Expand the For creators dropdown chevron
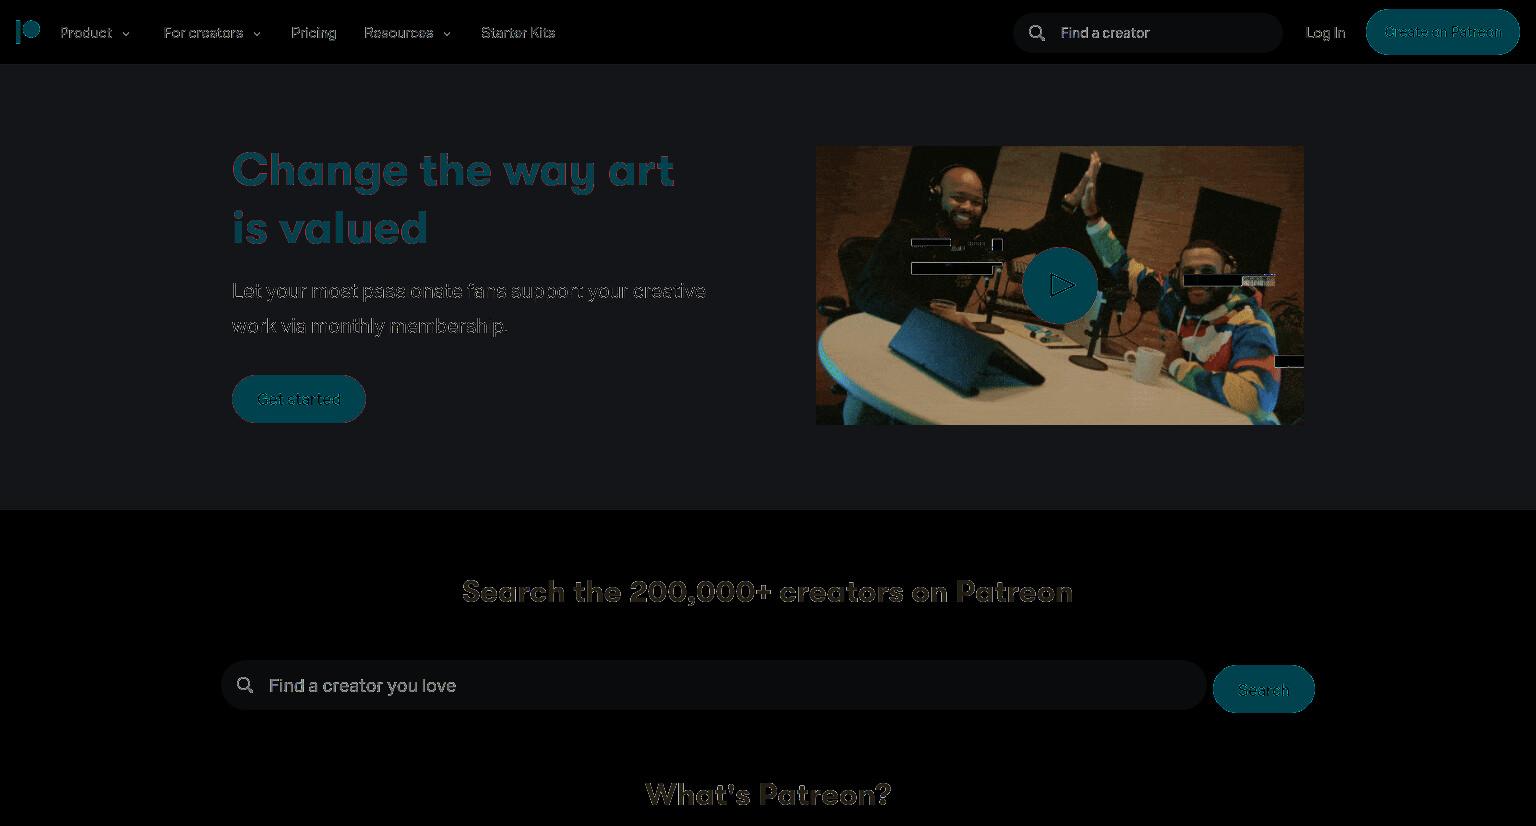Viewport: 1536px width, 826px height. click(x=257, y=34)
